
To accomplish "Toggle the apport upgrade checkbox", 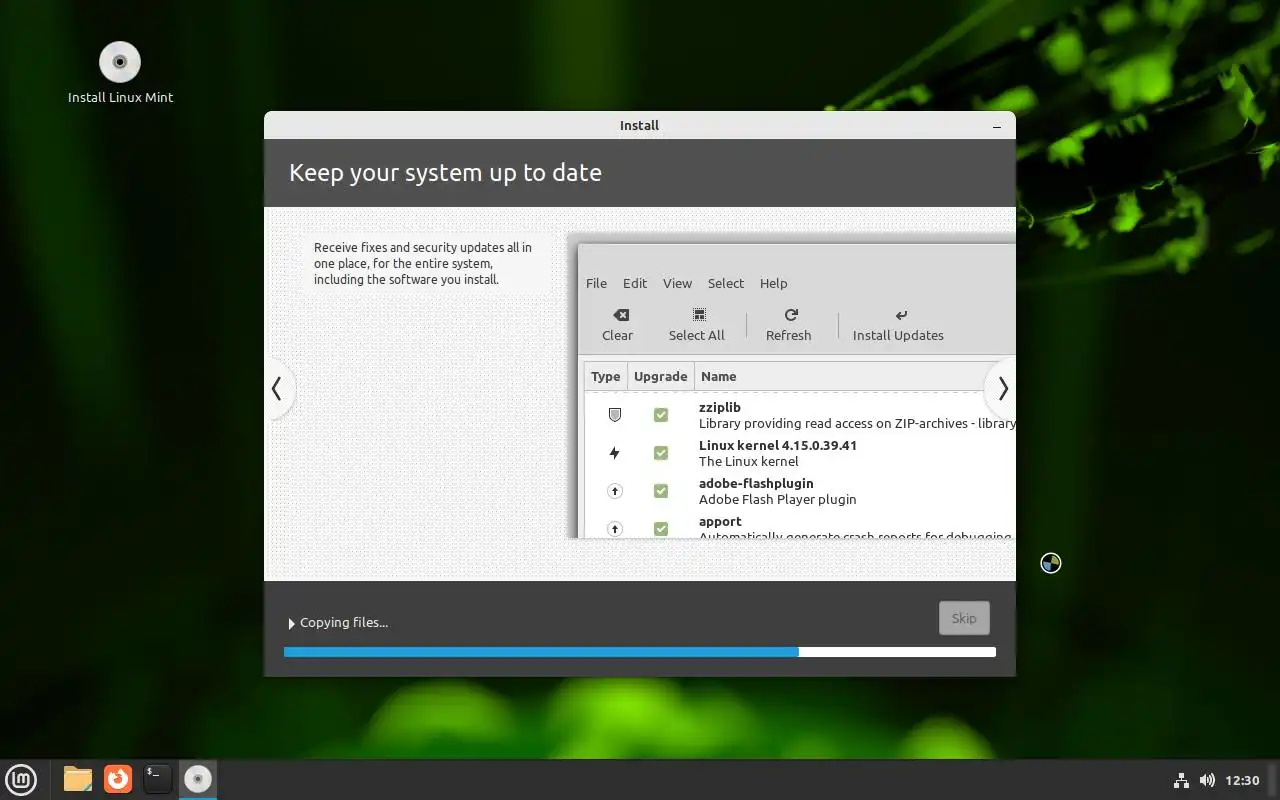I will (661, 529).
